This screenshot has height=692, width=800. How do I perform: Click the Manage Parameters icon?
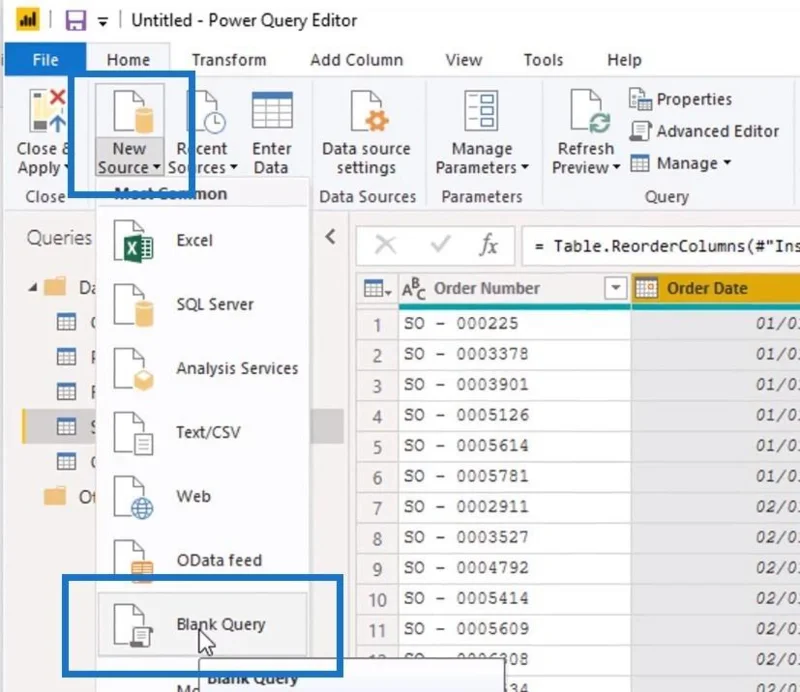(x=481, y=111)
